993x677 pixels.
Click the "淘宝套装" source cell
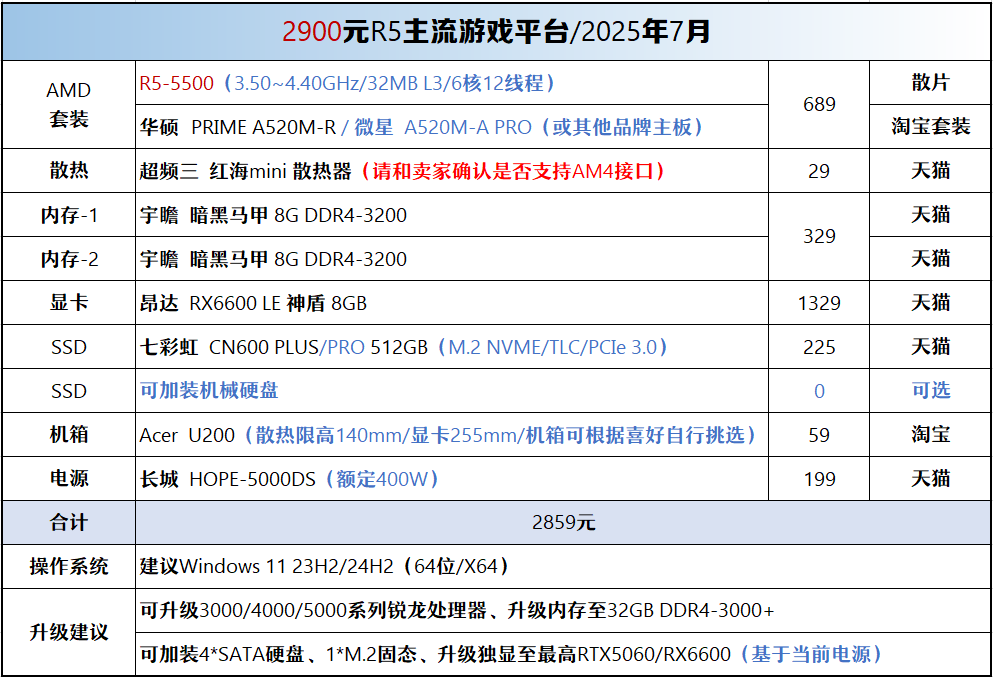click(x=930, y=127)
